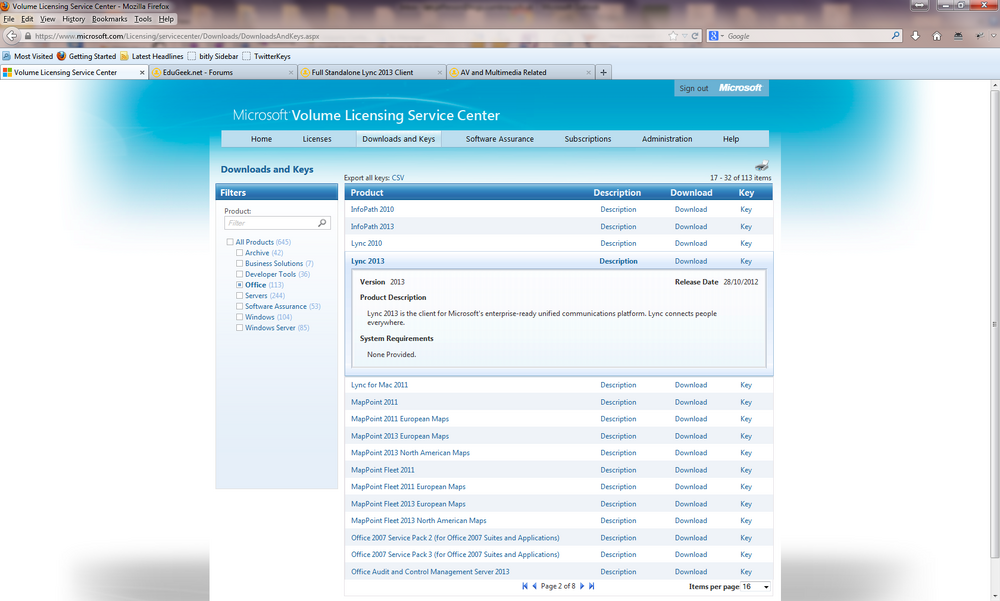Click the scrollbar down arrow
The height and width of the screenshot is (601, 1000).
tap(995, 597)
